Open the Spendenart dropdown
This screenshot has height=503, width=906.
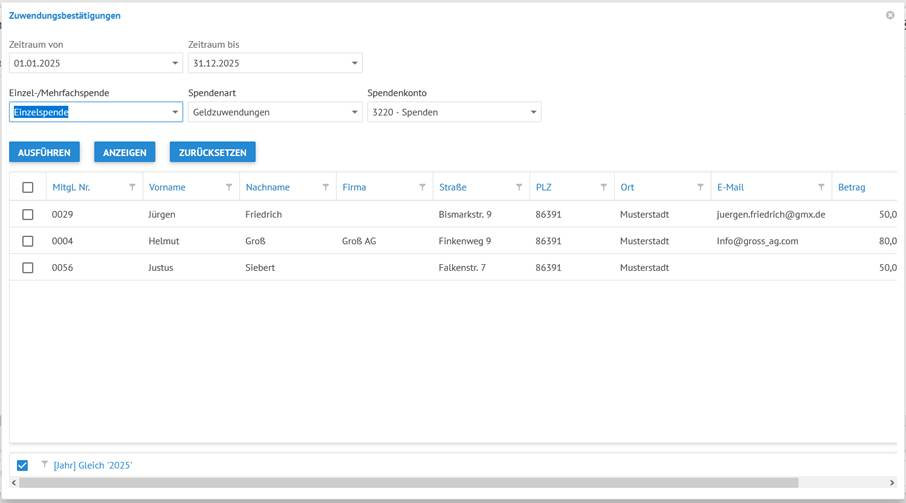(x=354, y=112)
